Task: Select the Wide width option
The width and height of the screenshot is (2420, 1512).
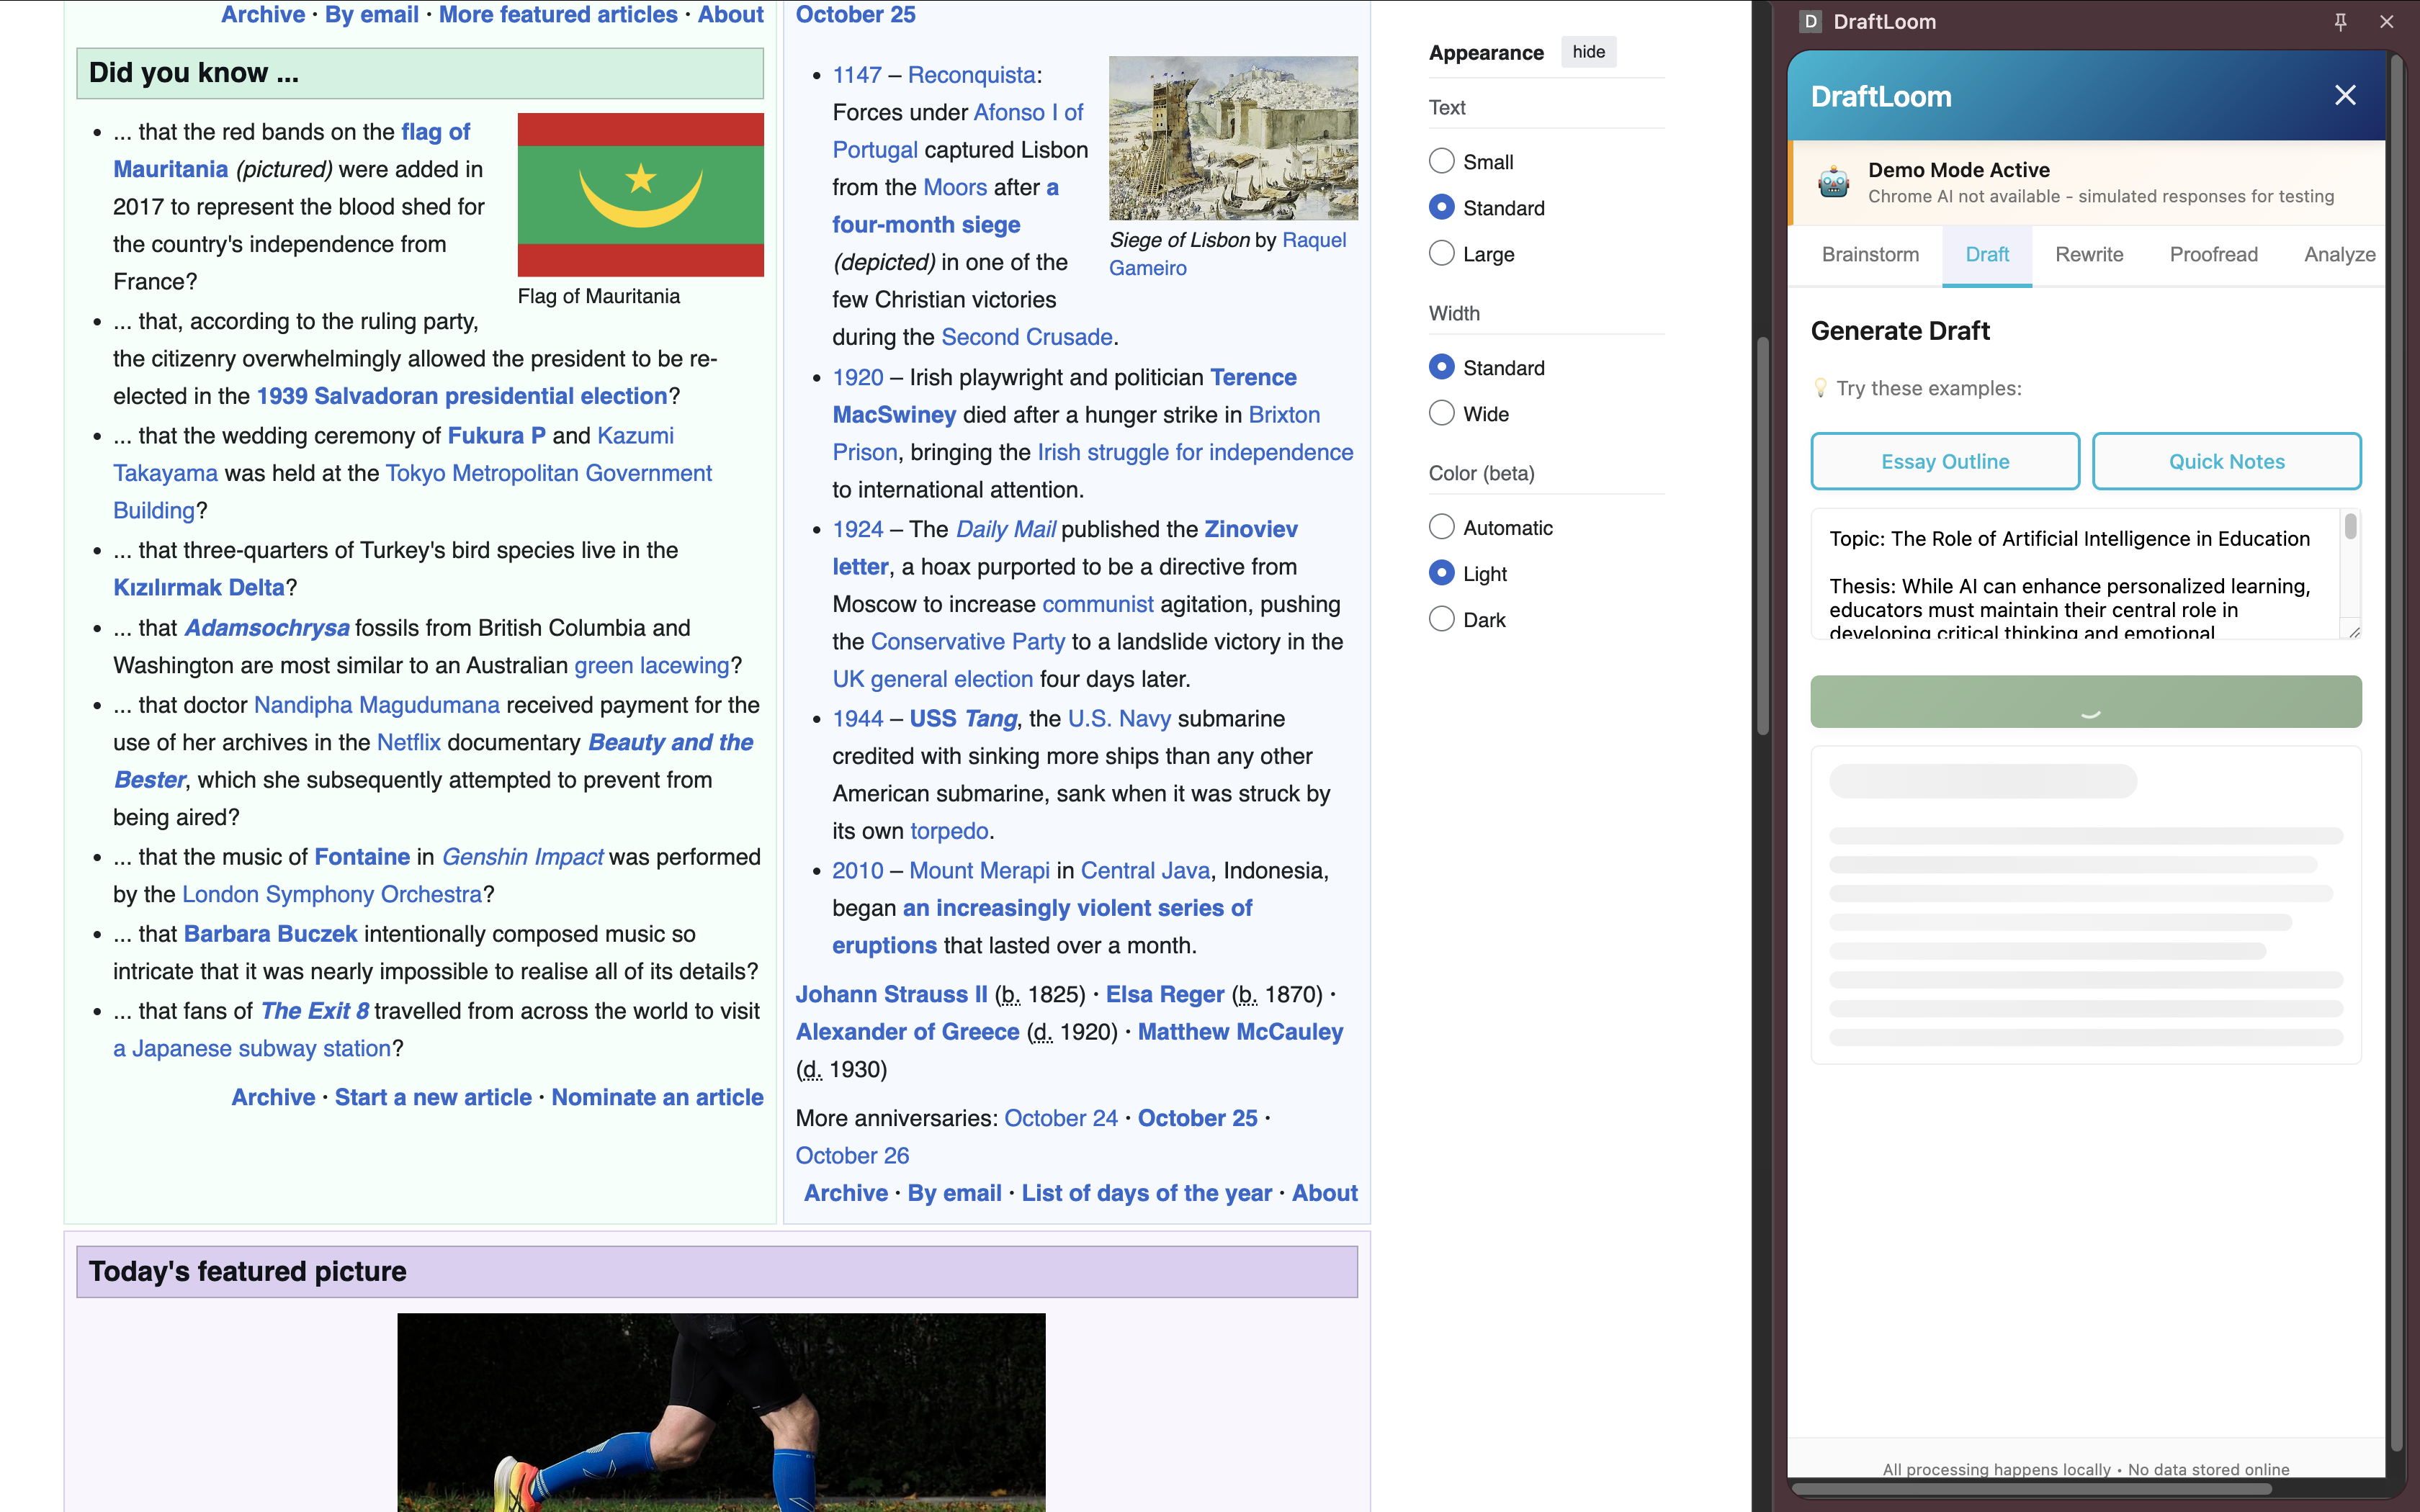Action: point(1441,413)
